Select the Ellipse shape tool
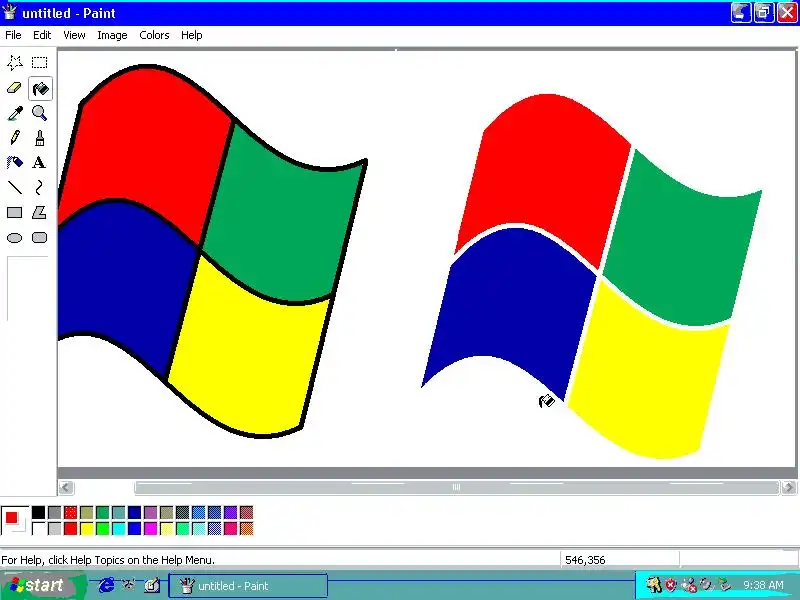This screenshot has width=800, height=600. click(x=15, y=238)
